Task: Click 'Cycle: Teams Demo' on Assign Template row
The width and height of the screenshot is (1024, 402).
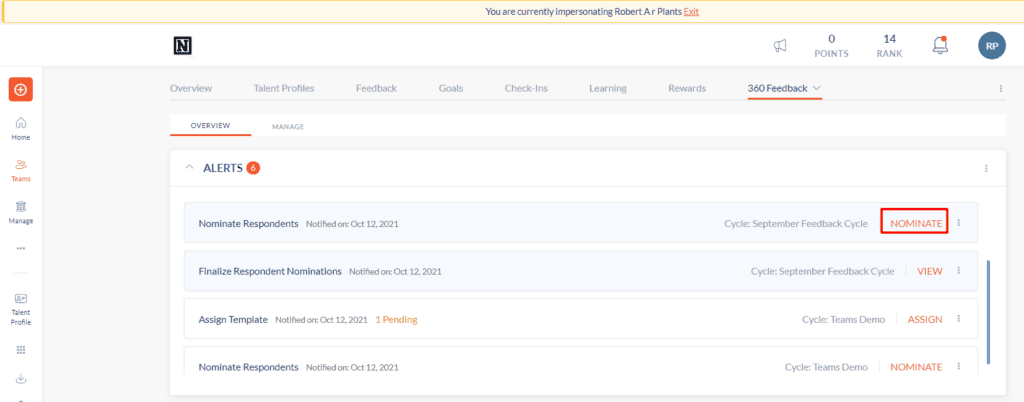Action: point(844,319)
